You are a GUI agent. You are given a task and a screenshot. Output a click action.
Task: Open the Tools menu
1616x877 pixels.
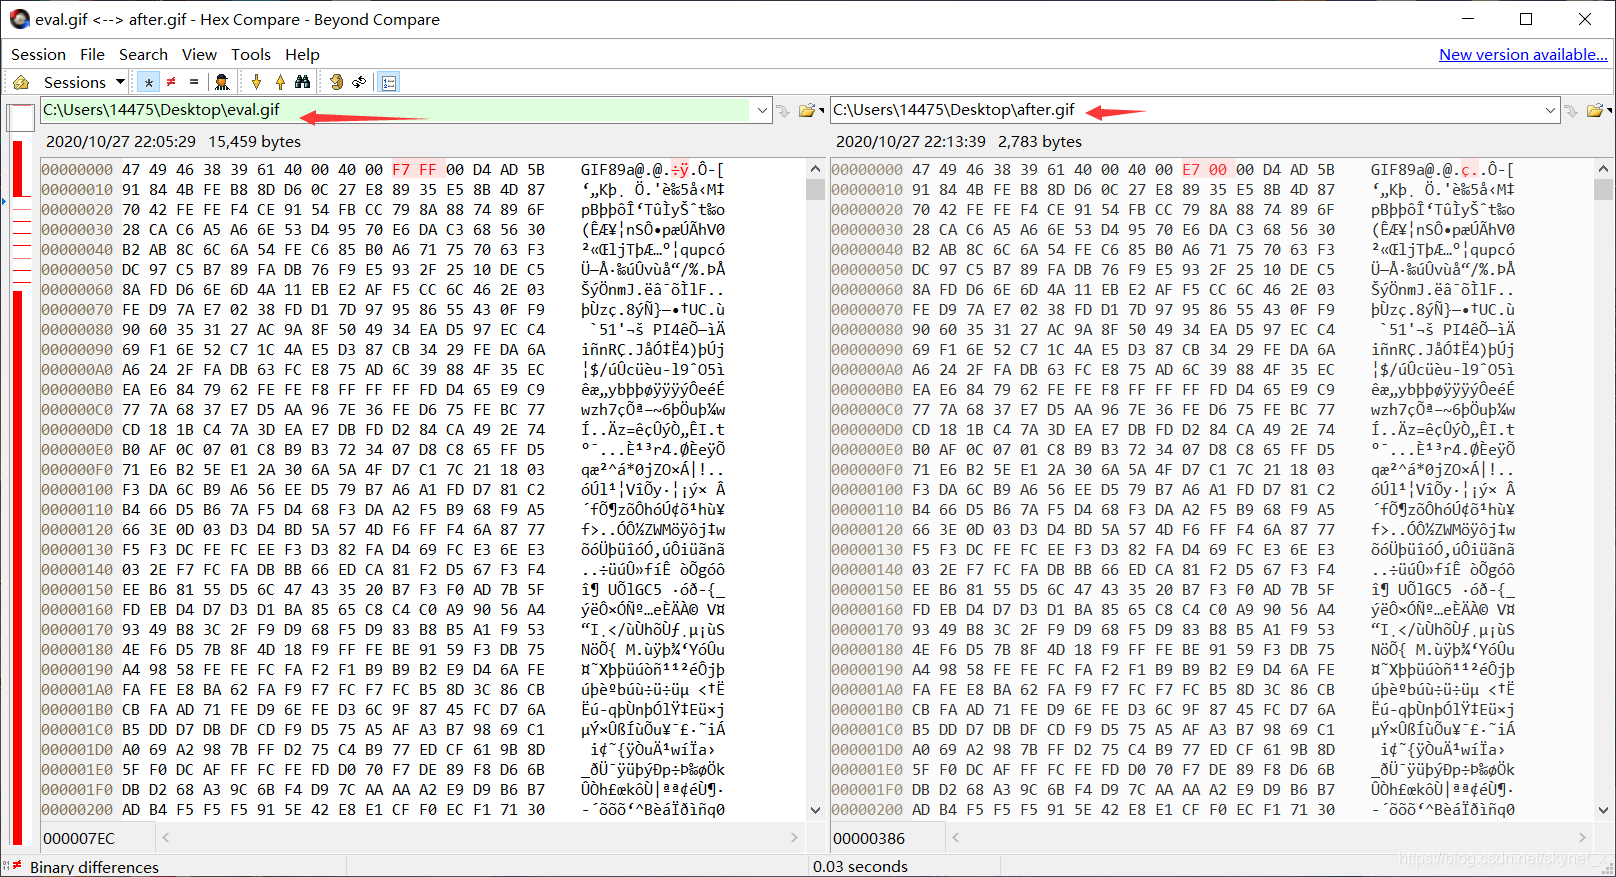tap(250, 54)
